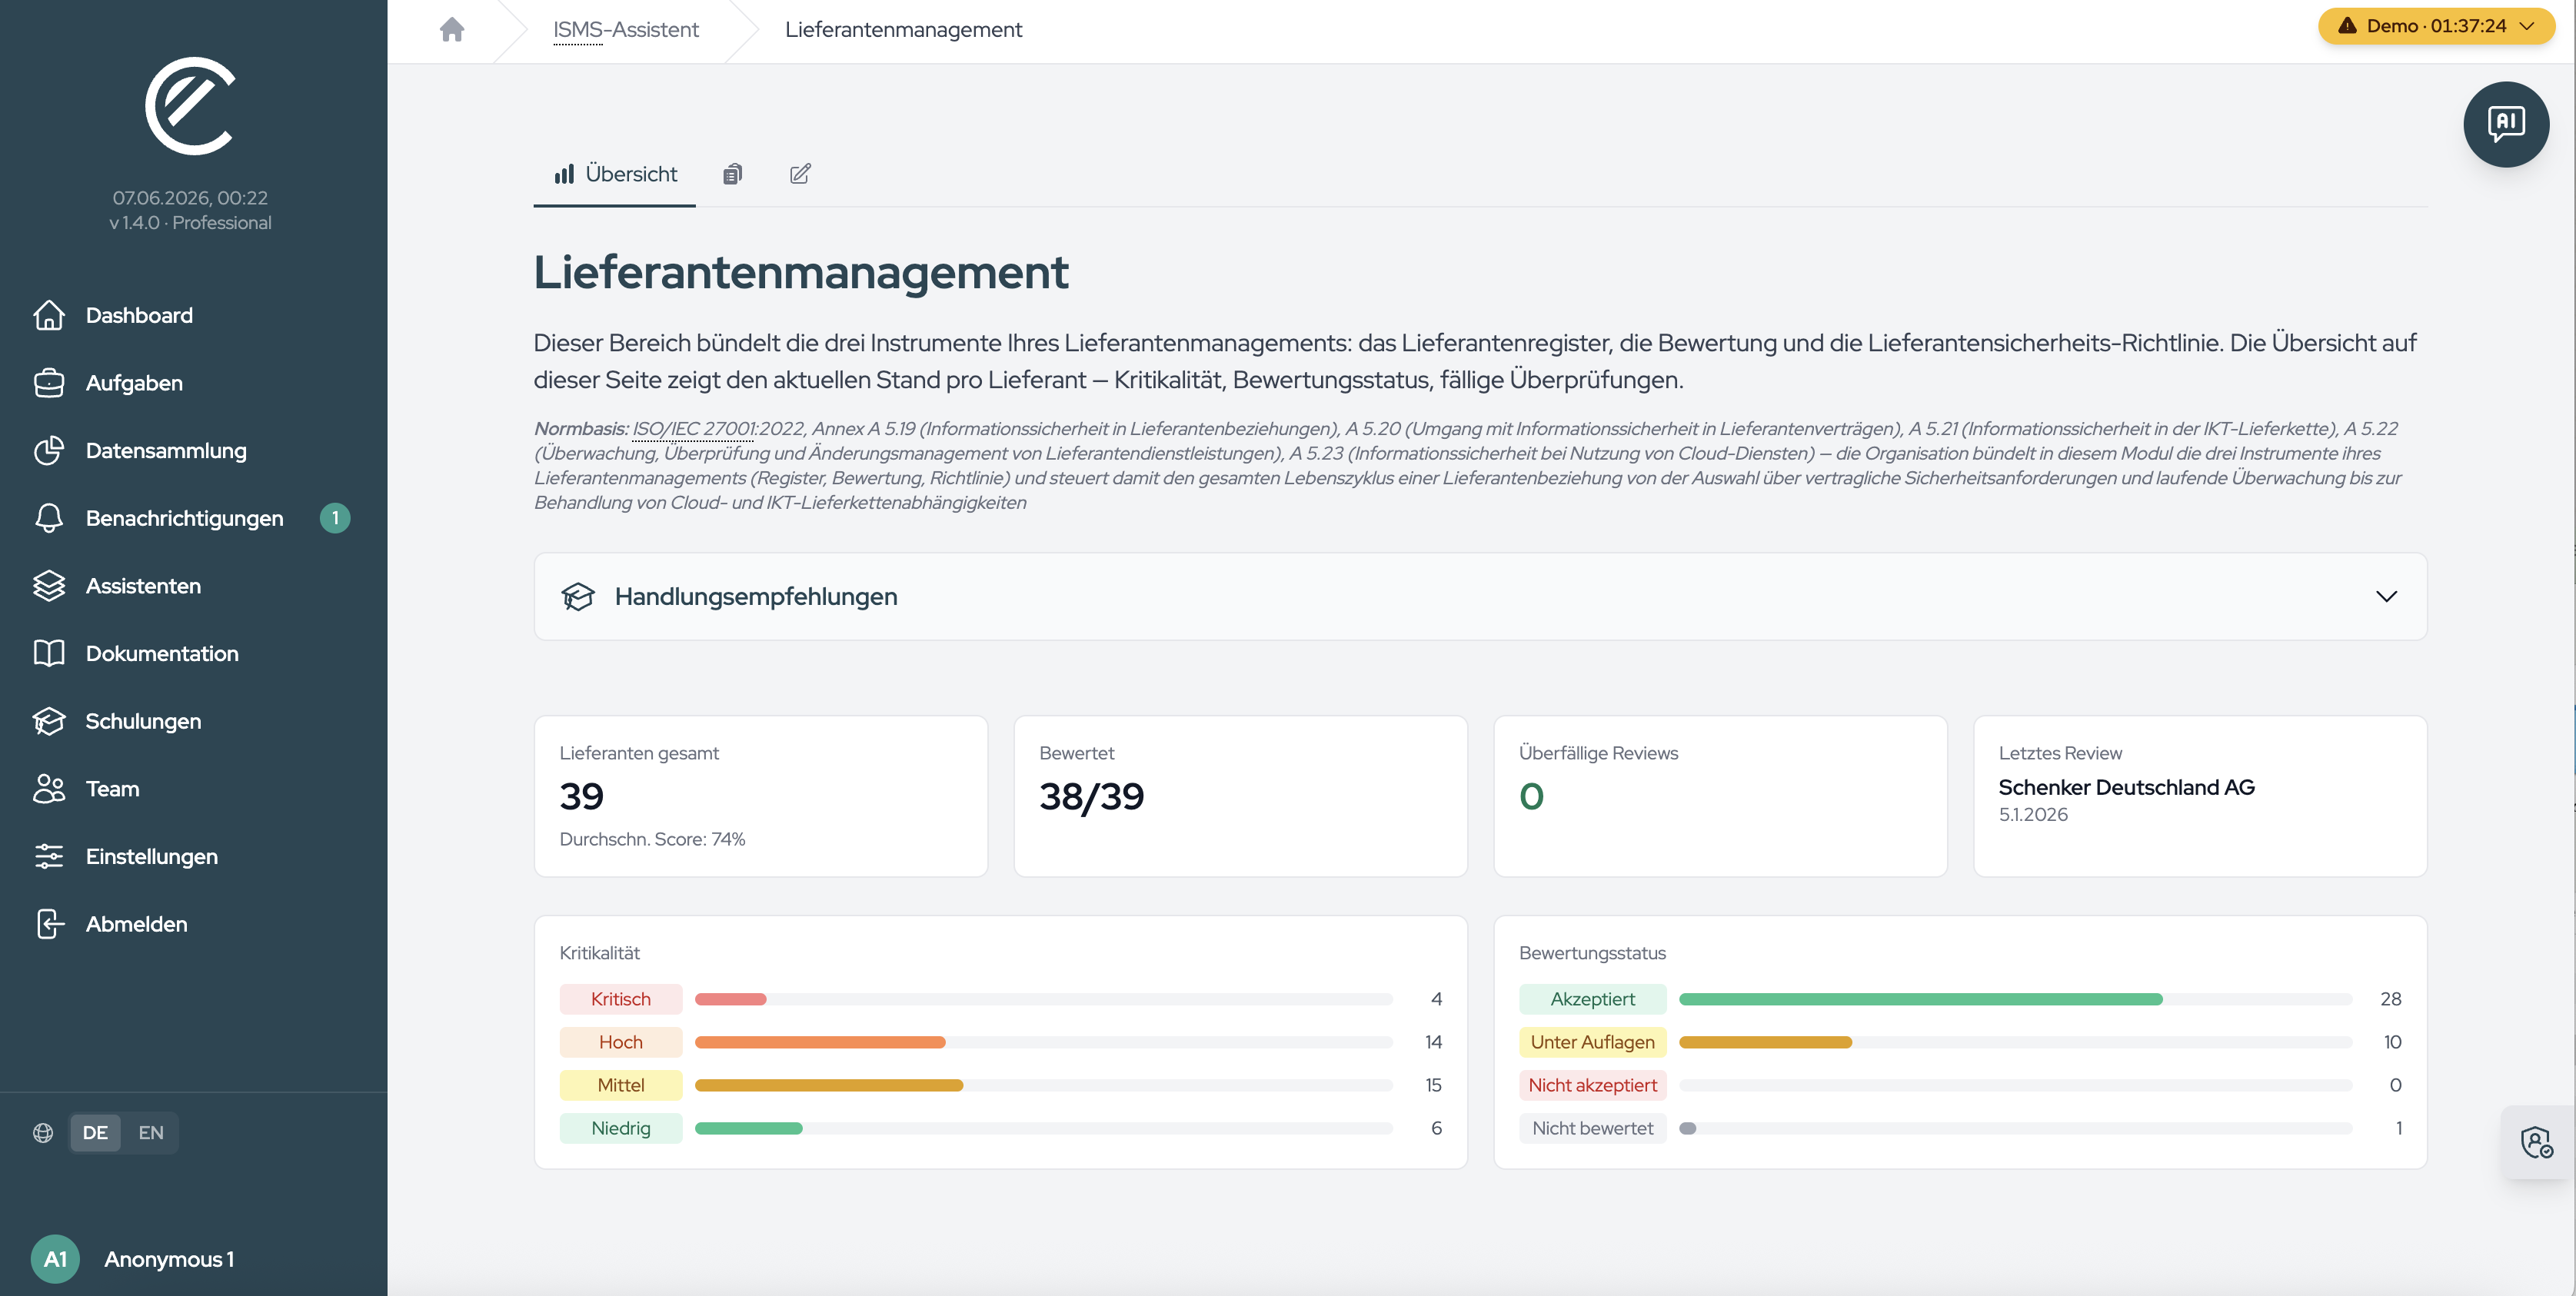The height and width of the screenshot is (1296, 2576).
Task: Click the ISMS-Assistent breadcrumb link
Action: tap(626, 30)
